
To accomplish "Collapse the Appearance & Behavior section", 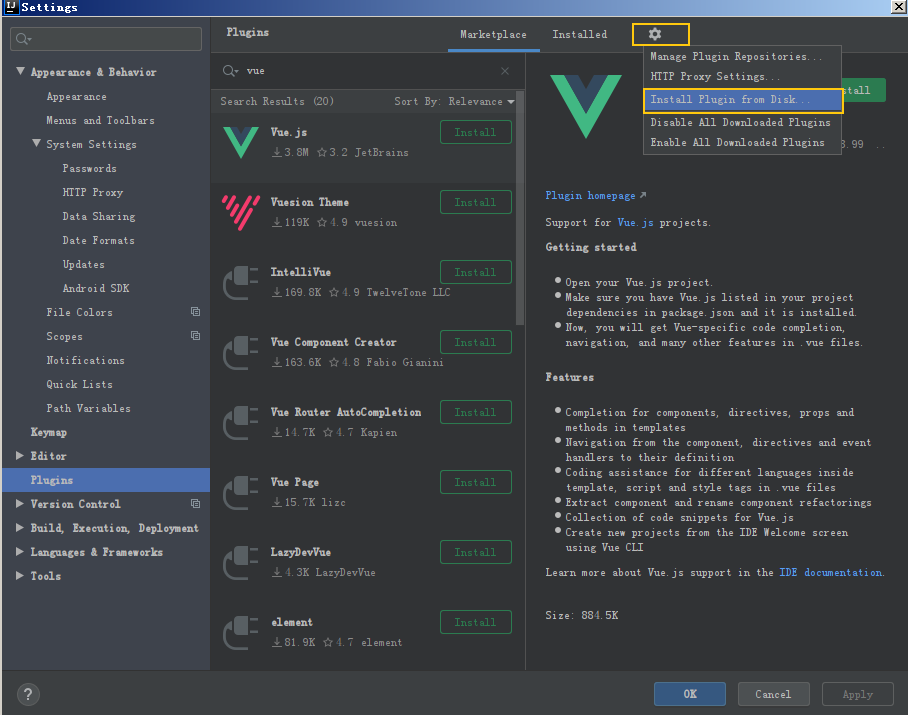I will click(20, 71).
